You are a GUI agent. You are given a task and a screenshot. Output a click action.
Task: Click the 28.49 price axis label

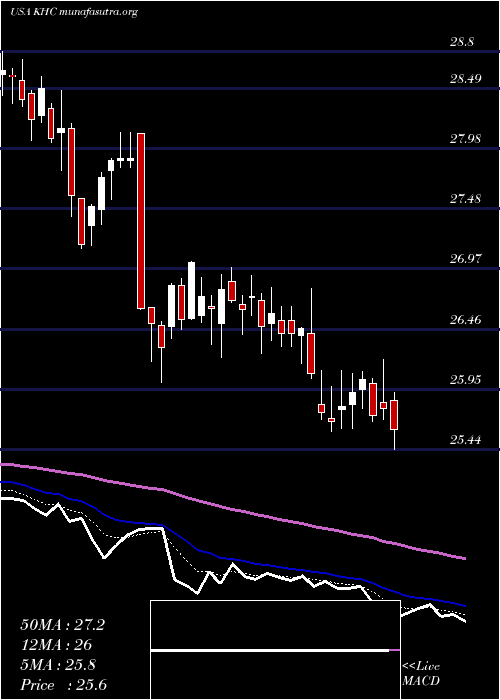pyautogui.click(x=465, y=79)
